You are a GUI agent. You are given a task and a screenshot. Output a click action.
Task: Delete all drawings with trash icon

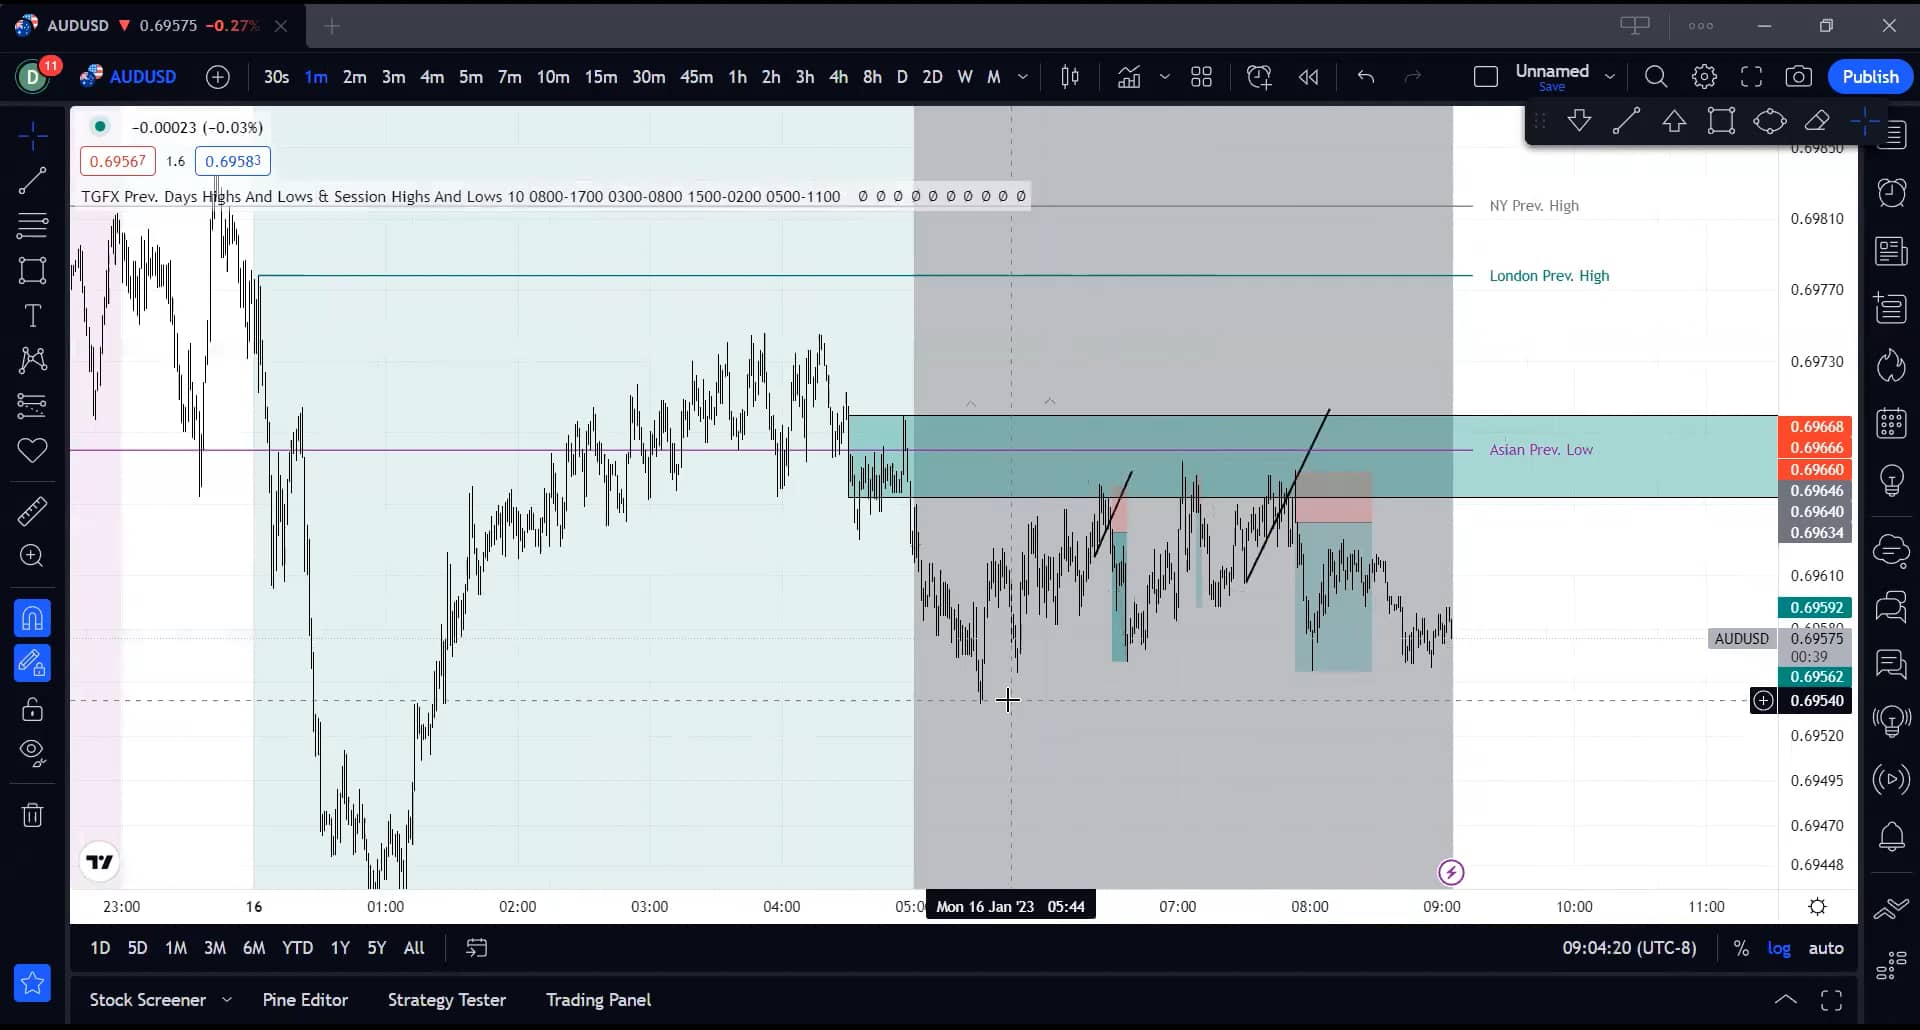(x=33, y=815)
